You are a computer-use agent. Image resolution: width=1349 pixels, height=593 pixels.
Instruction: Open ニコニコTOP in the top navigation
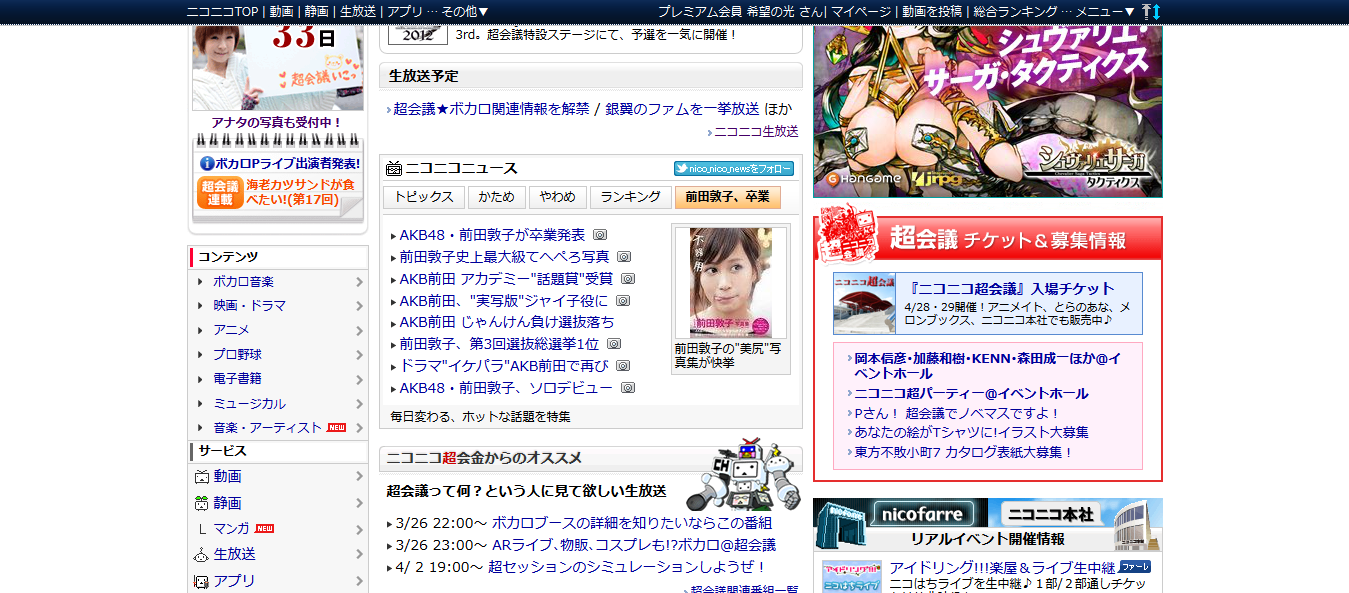click(224, 11)
